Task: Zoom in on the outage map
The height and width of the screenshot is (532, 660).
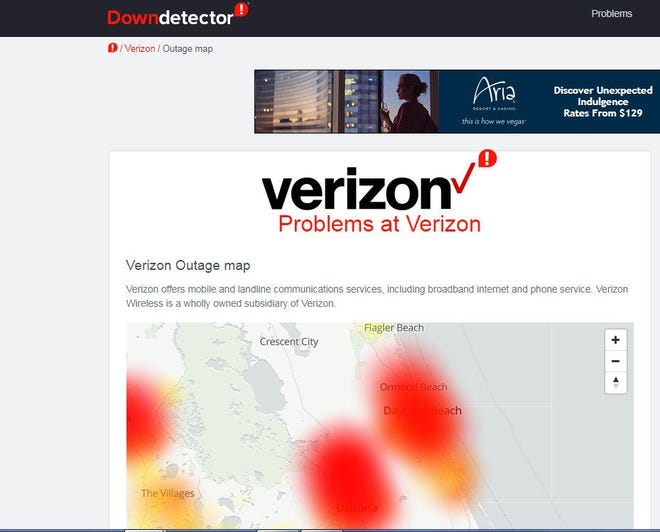Action: (615, 340)
